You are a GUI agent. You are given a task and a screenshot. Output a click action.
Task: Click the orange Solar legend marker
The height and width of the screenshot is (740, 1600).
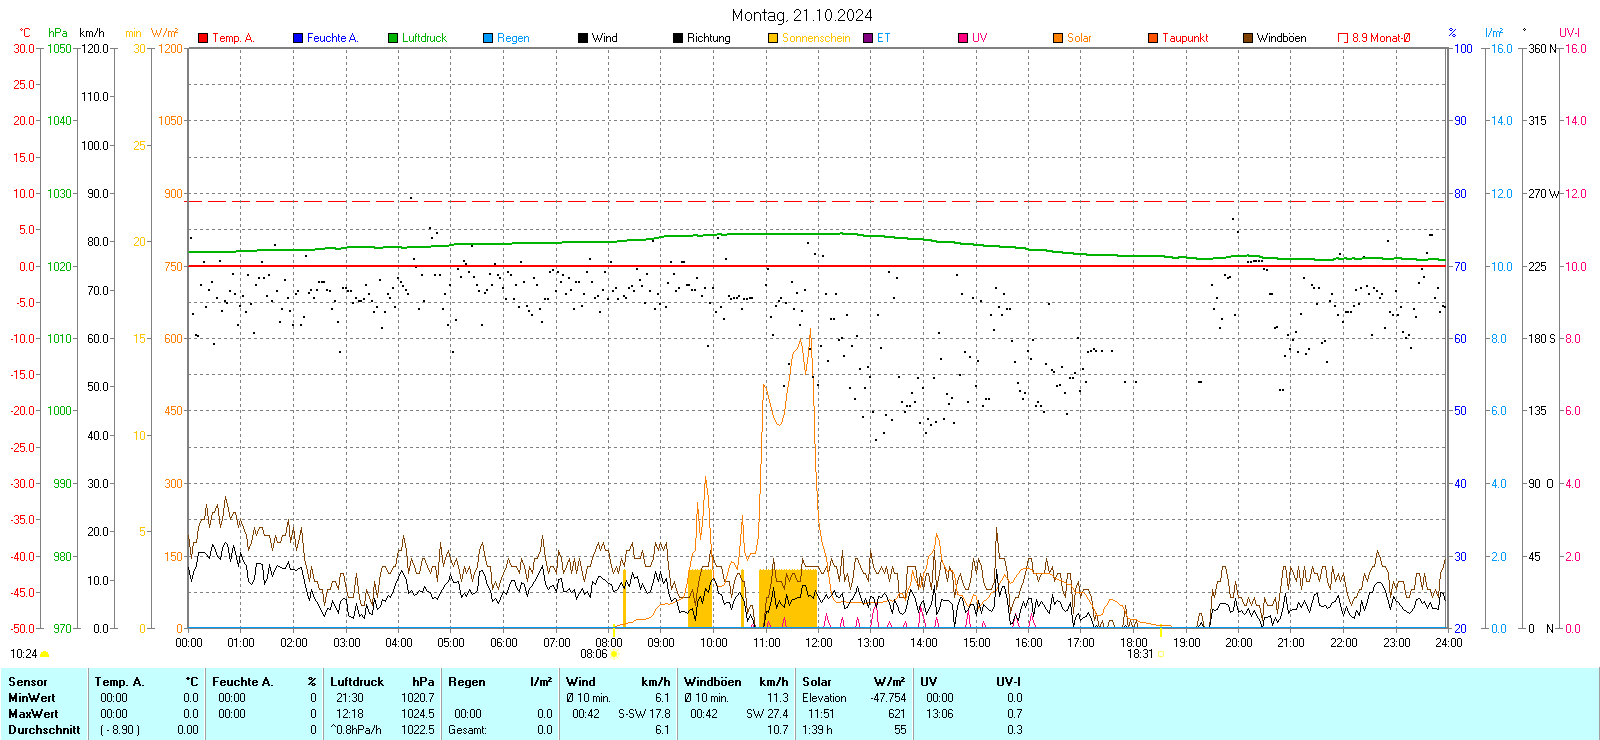coord(1058,38)
